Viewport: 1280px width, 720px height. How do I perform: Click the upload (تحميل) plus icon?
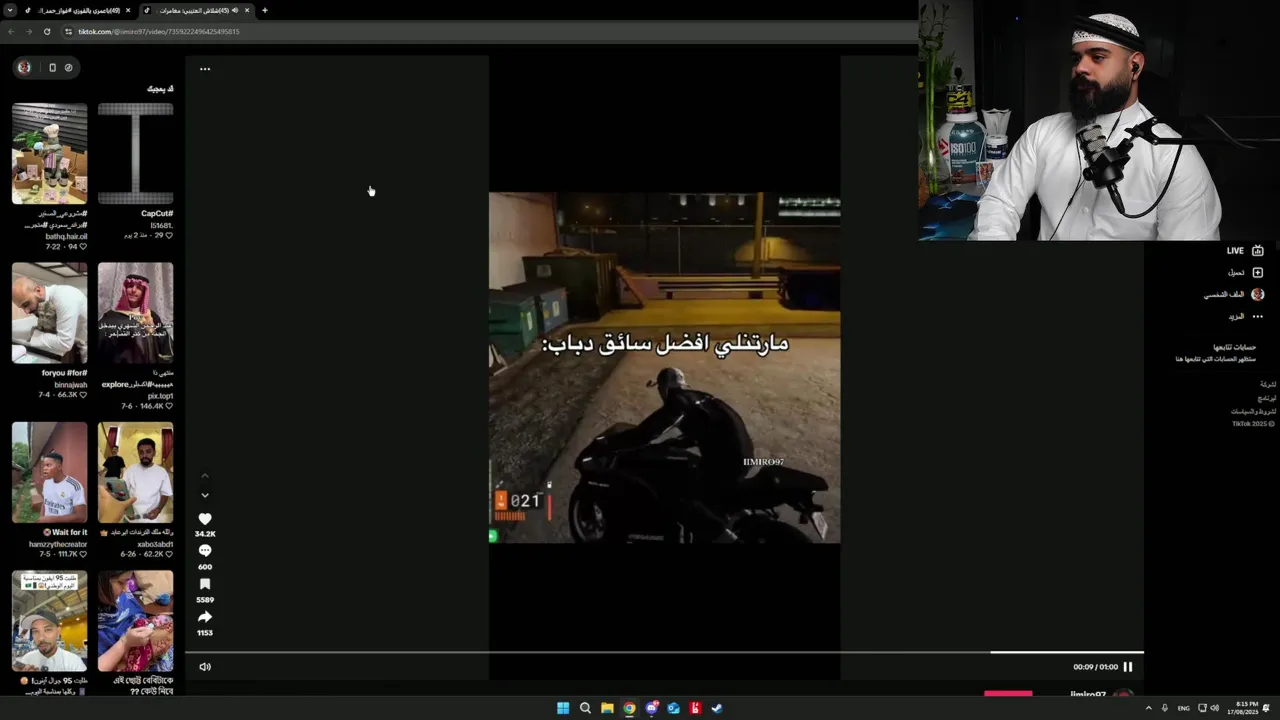(x=1258, y=273)
